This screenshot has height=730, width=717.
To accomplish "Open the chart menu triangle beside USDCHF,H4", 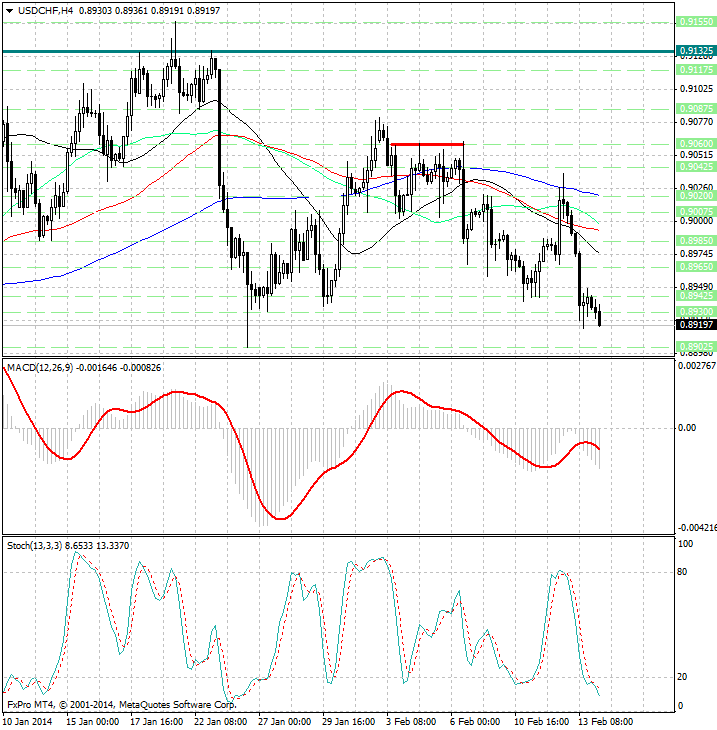I will point(9,11).
